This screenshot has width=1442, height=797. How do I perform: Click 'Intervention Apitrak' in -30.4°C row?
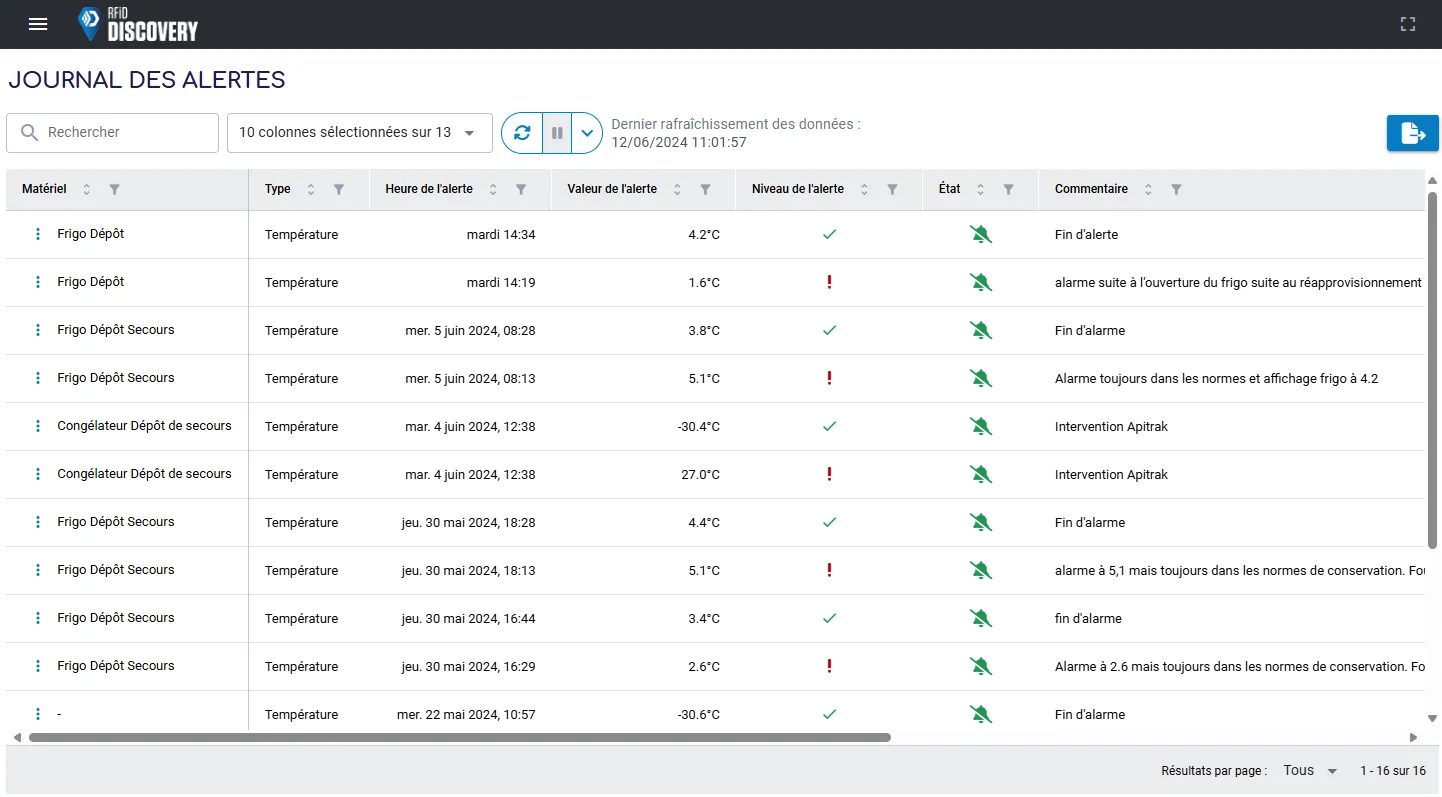click(1111, 426)
